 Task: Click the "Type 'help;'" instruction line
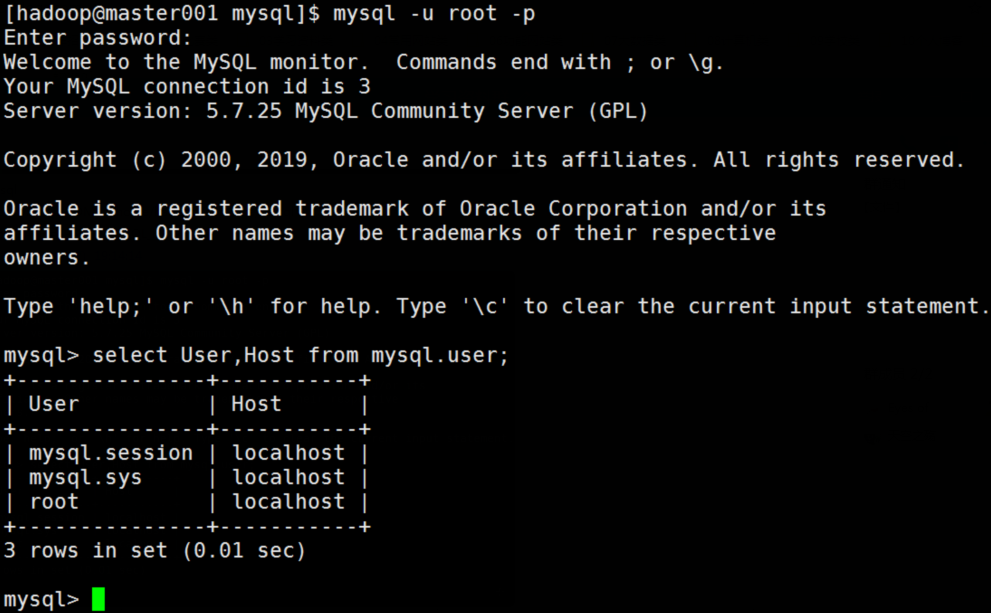coord(496,306)
